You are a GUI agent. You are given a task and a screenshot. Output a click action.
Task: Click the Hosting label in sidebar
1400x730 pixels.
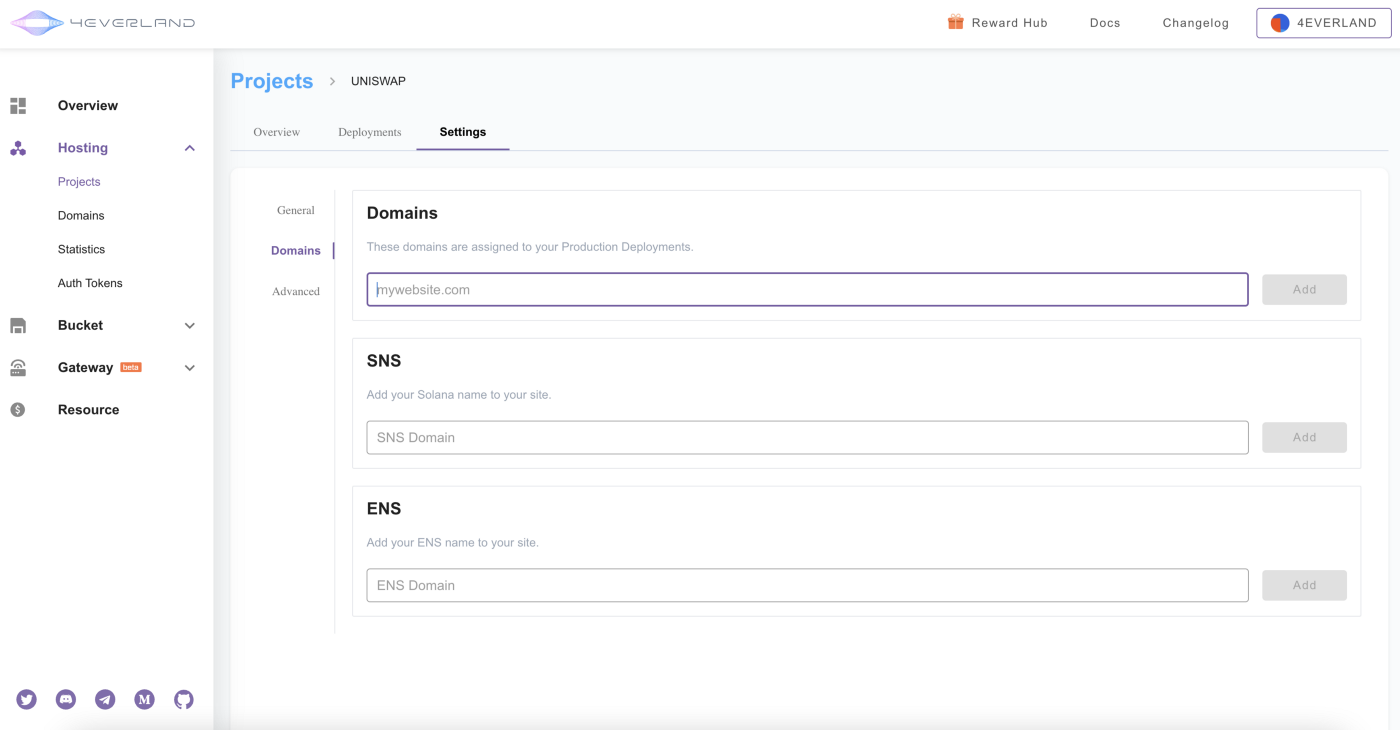click(x=83, y=148)
